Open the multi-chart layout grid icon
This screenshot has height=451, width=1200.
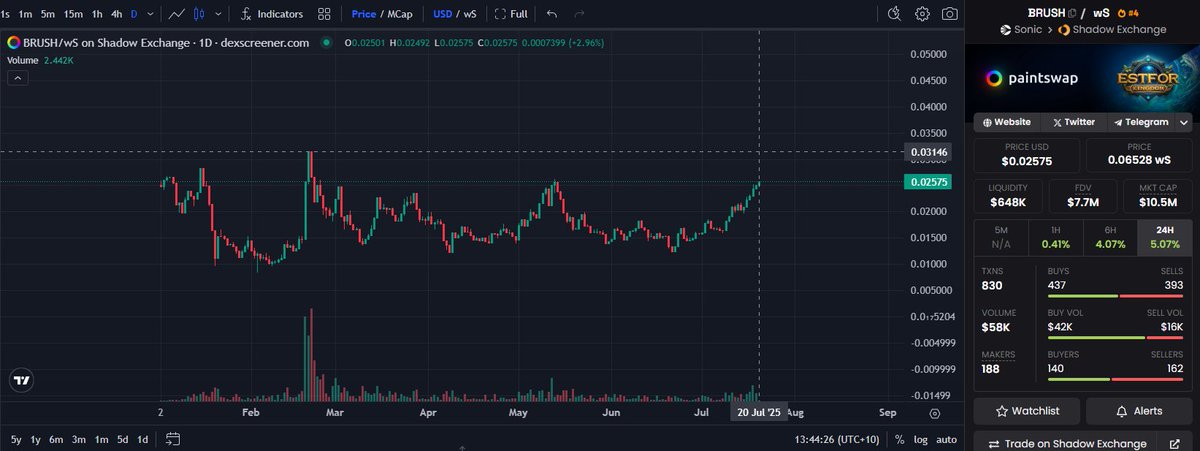coord(324,15)
